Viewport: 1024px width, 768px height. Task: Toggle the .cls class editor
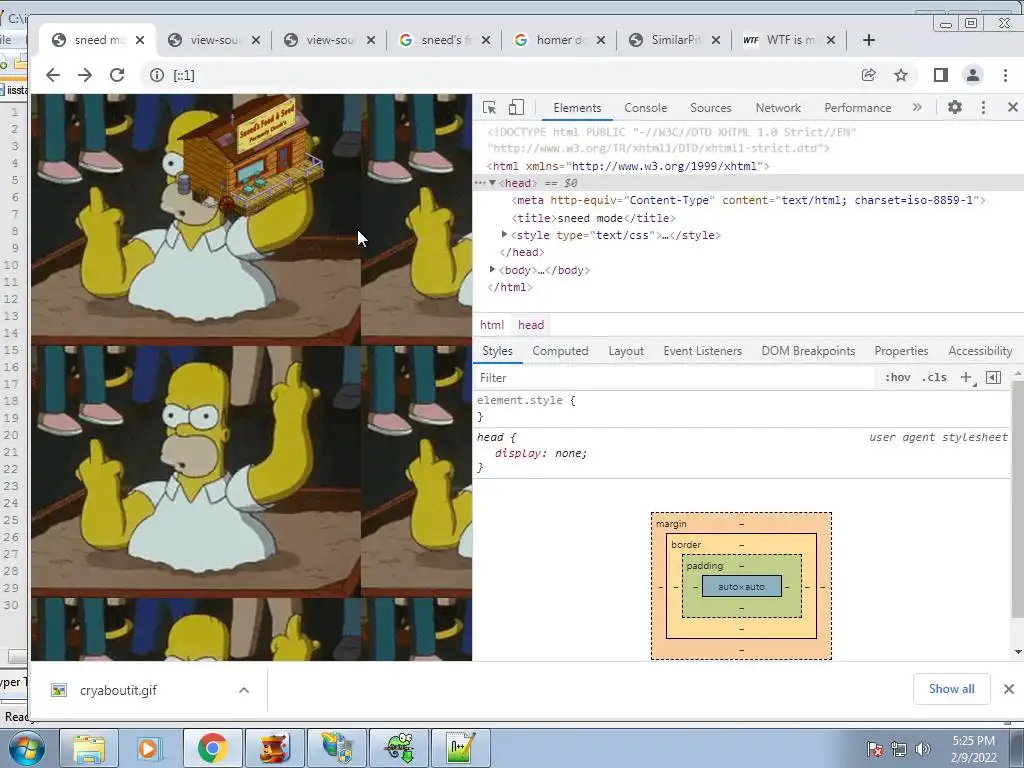tap(934, 377)
